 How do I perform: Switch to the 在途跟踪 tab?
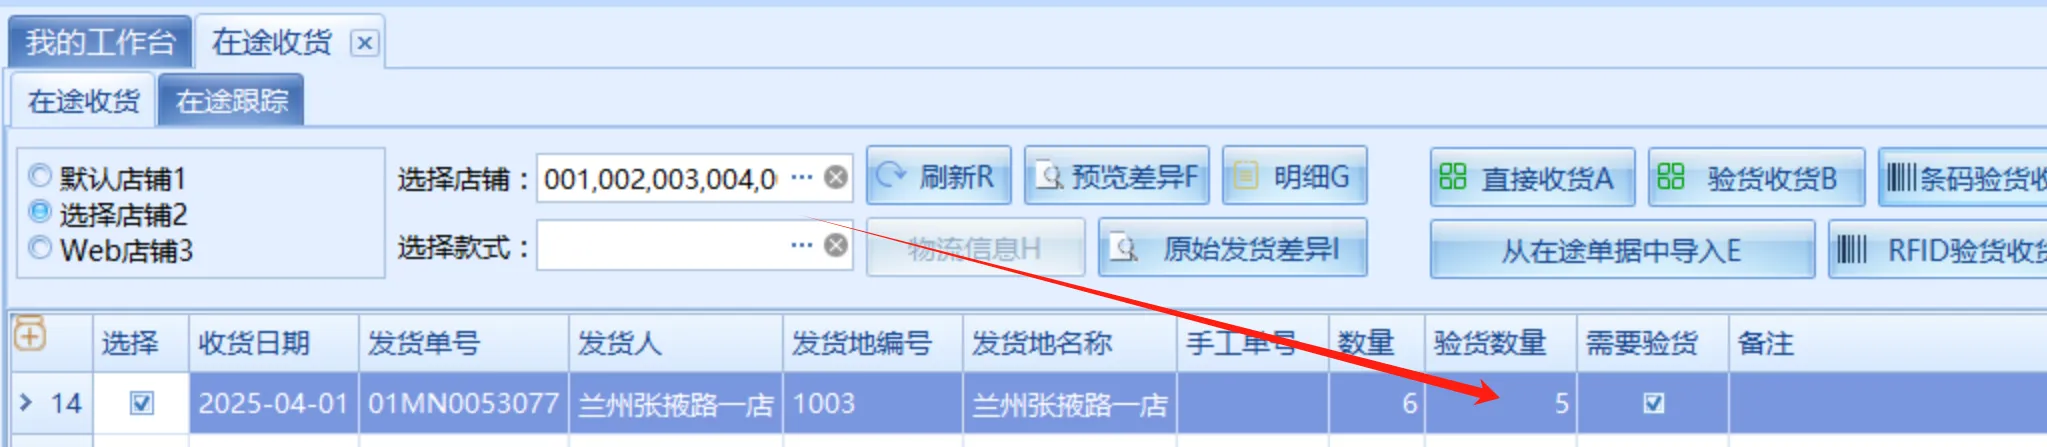pos(231,101)
